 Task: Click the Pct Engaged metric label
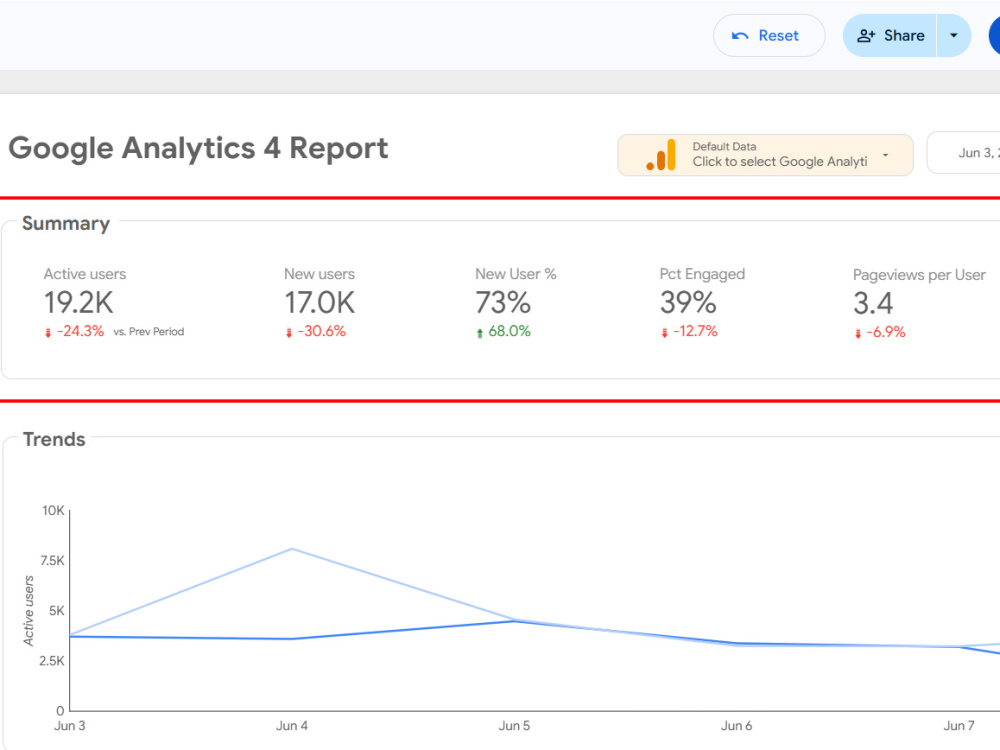702,274
